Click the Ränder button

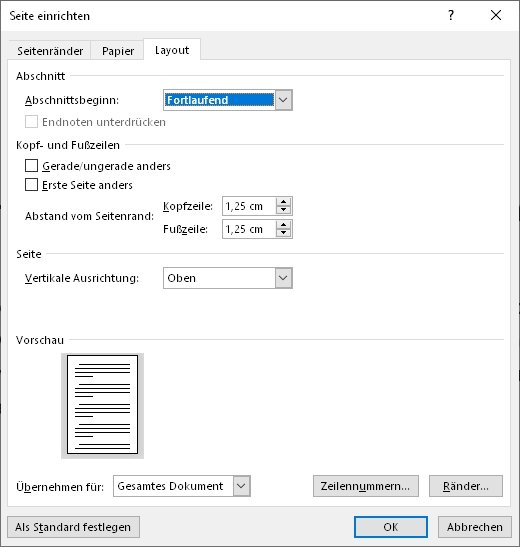466,486
